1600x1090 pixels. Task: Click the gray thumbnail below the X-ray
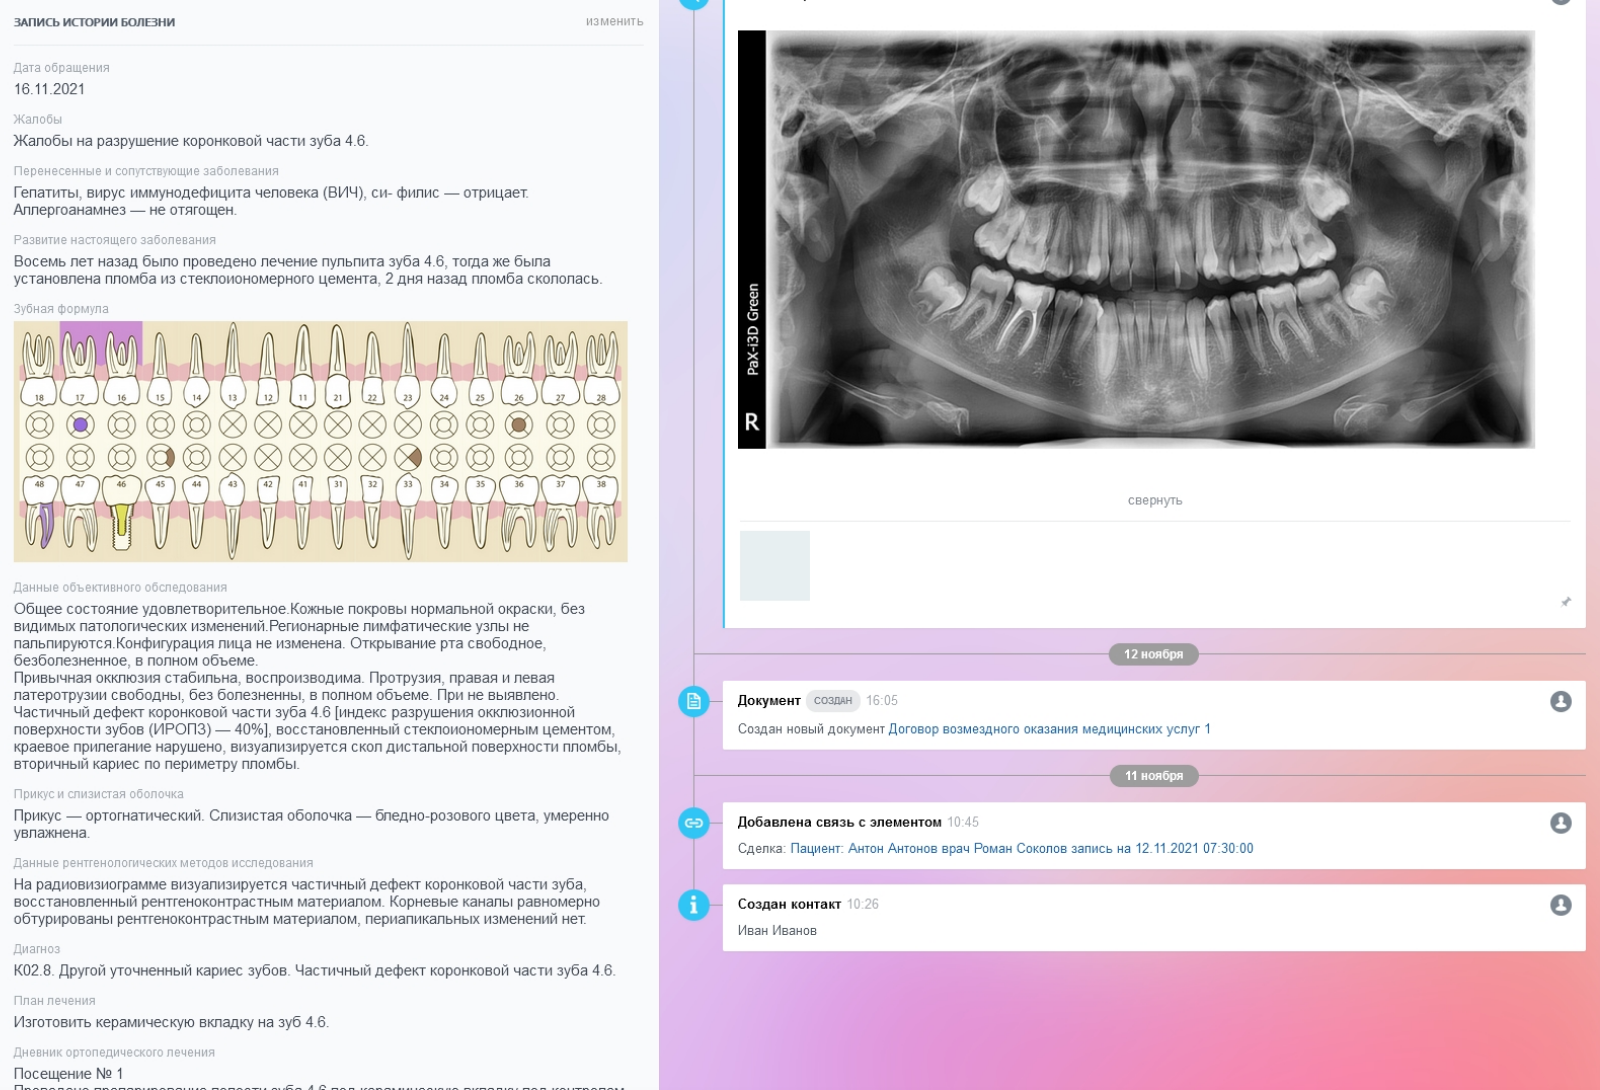(774, 566)
